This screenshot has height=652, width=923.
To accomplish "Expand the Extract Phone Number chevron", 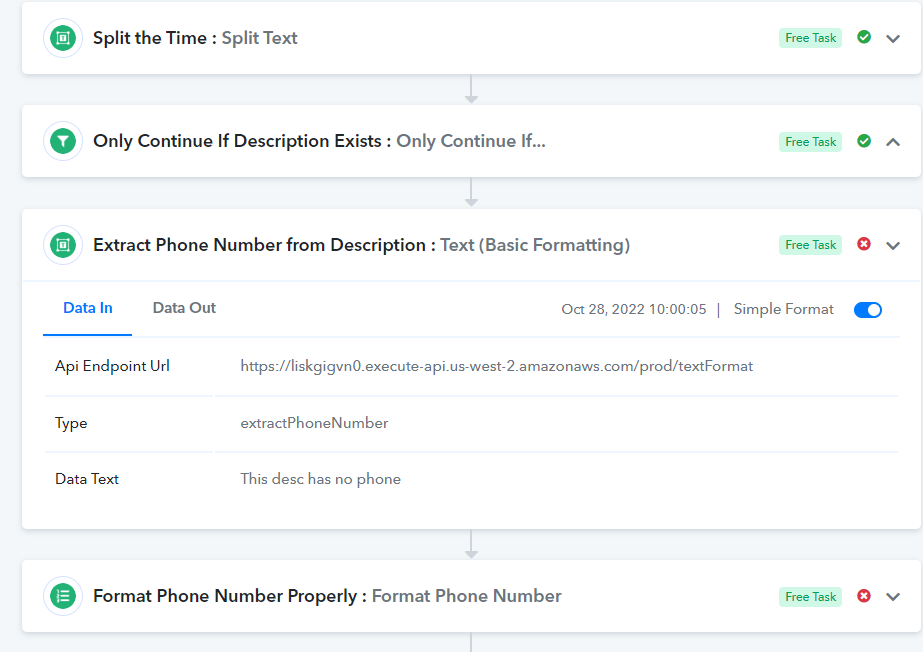I will click(893, 245).
